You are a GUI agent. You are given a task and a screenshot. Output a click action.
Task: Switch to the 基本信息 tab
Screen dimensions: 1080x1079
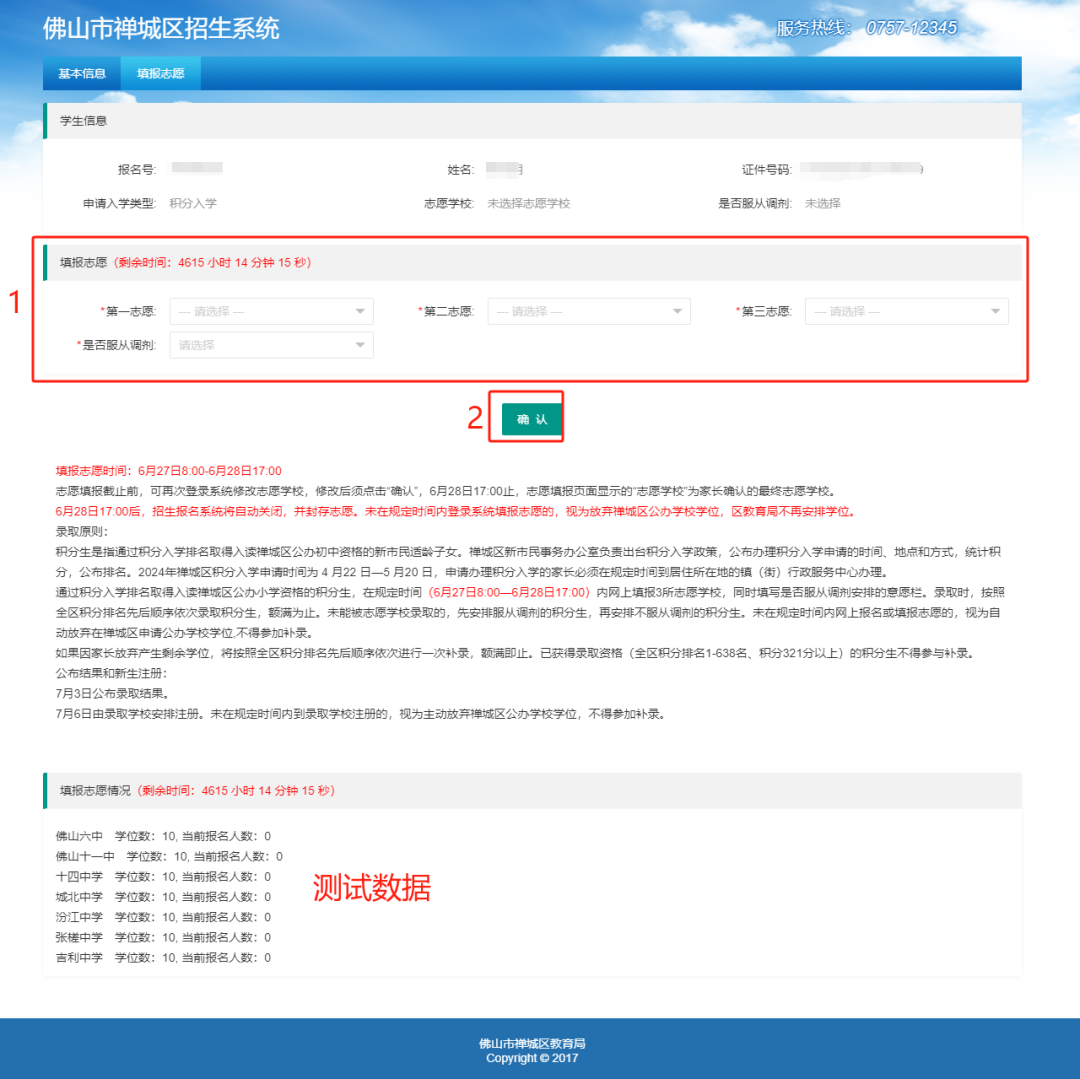(x=82, y=73)
